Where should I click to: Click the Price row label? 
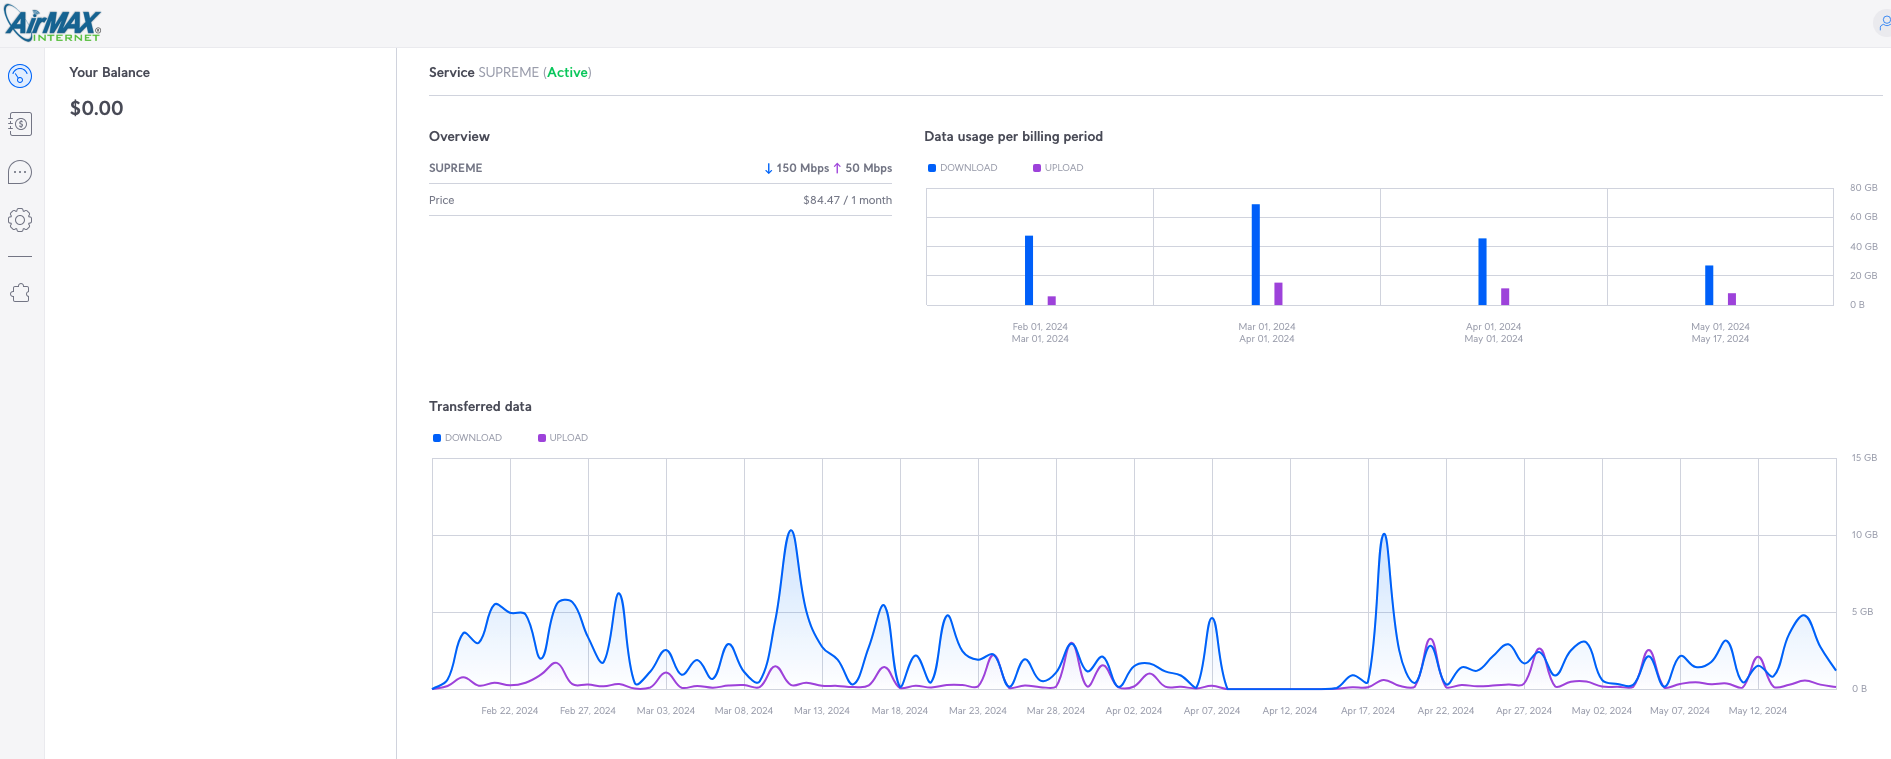pos(442,200)
